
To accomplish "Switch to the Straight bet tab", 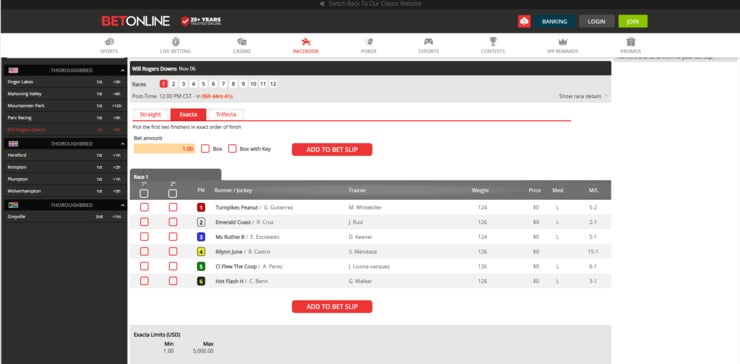I will tap(150, 115).
